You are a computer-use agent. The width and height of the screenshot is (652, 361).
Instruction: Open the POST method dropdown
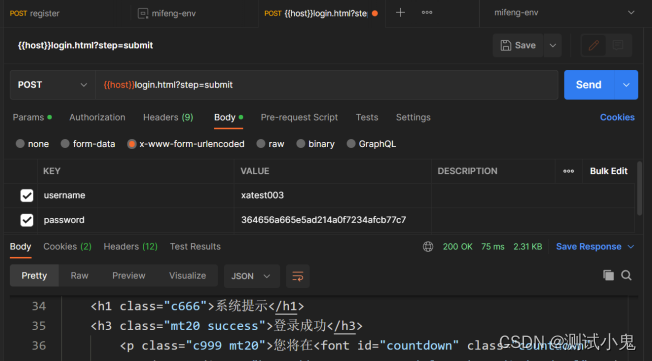point(53,85)
